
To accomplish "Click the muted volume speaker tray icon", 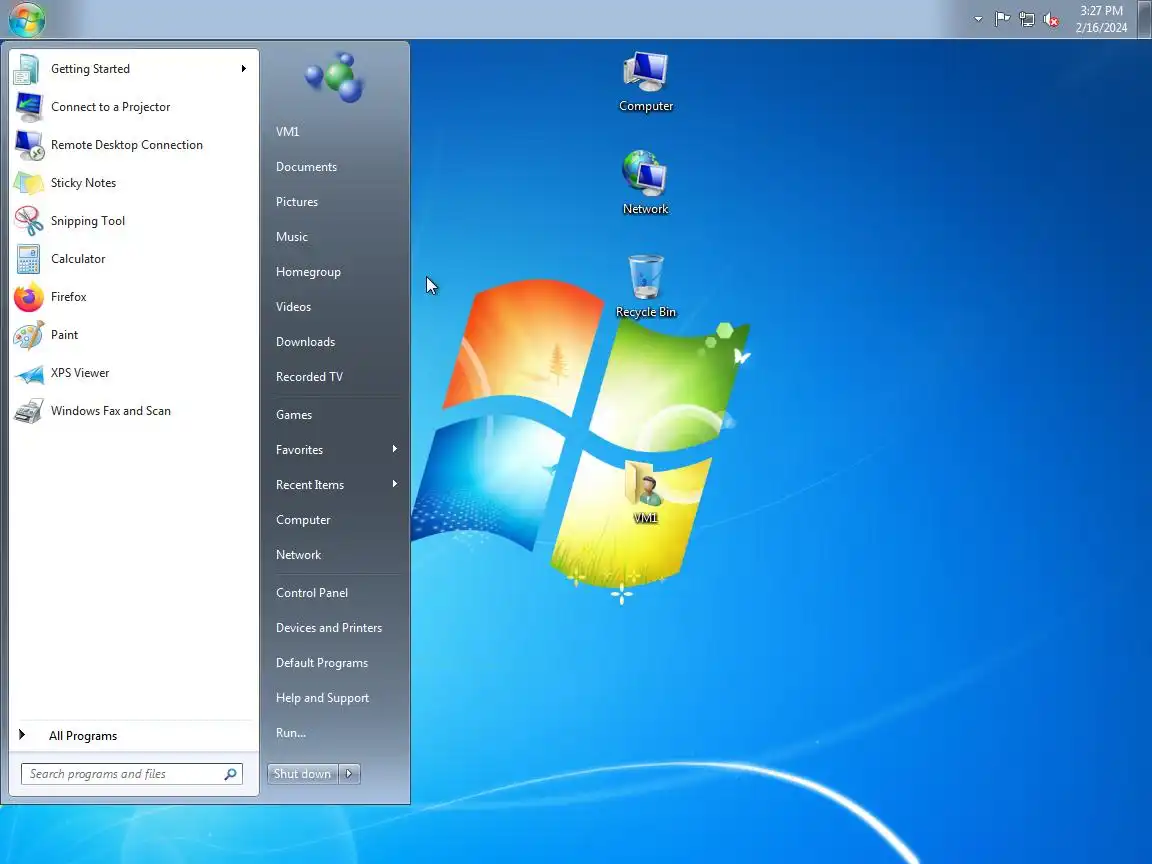I will (x=1051, y=19).
